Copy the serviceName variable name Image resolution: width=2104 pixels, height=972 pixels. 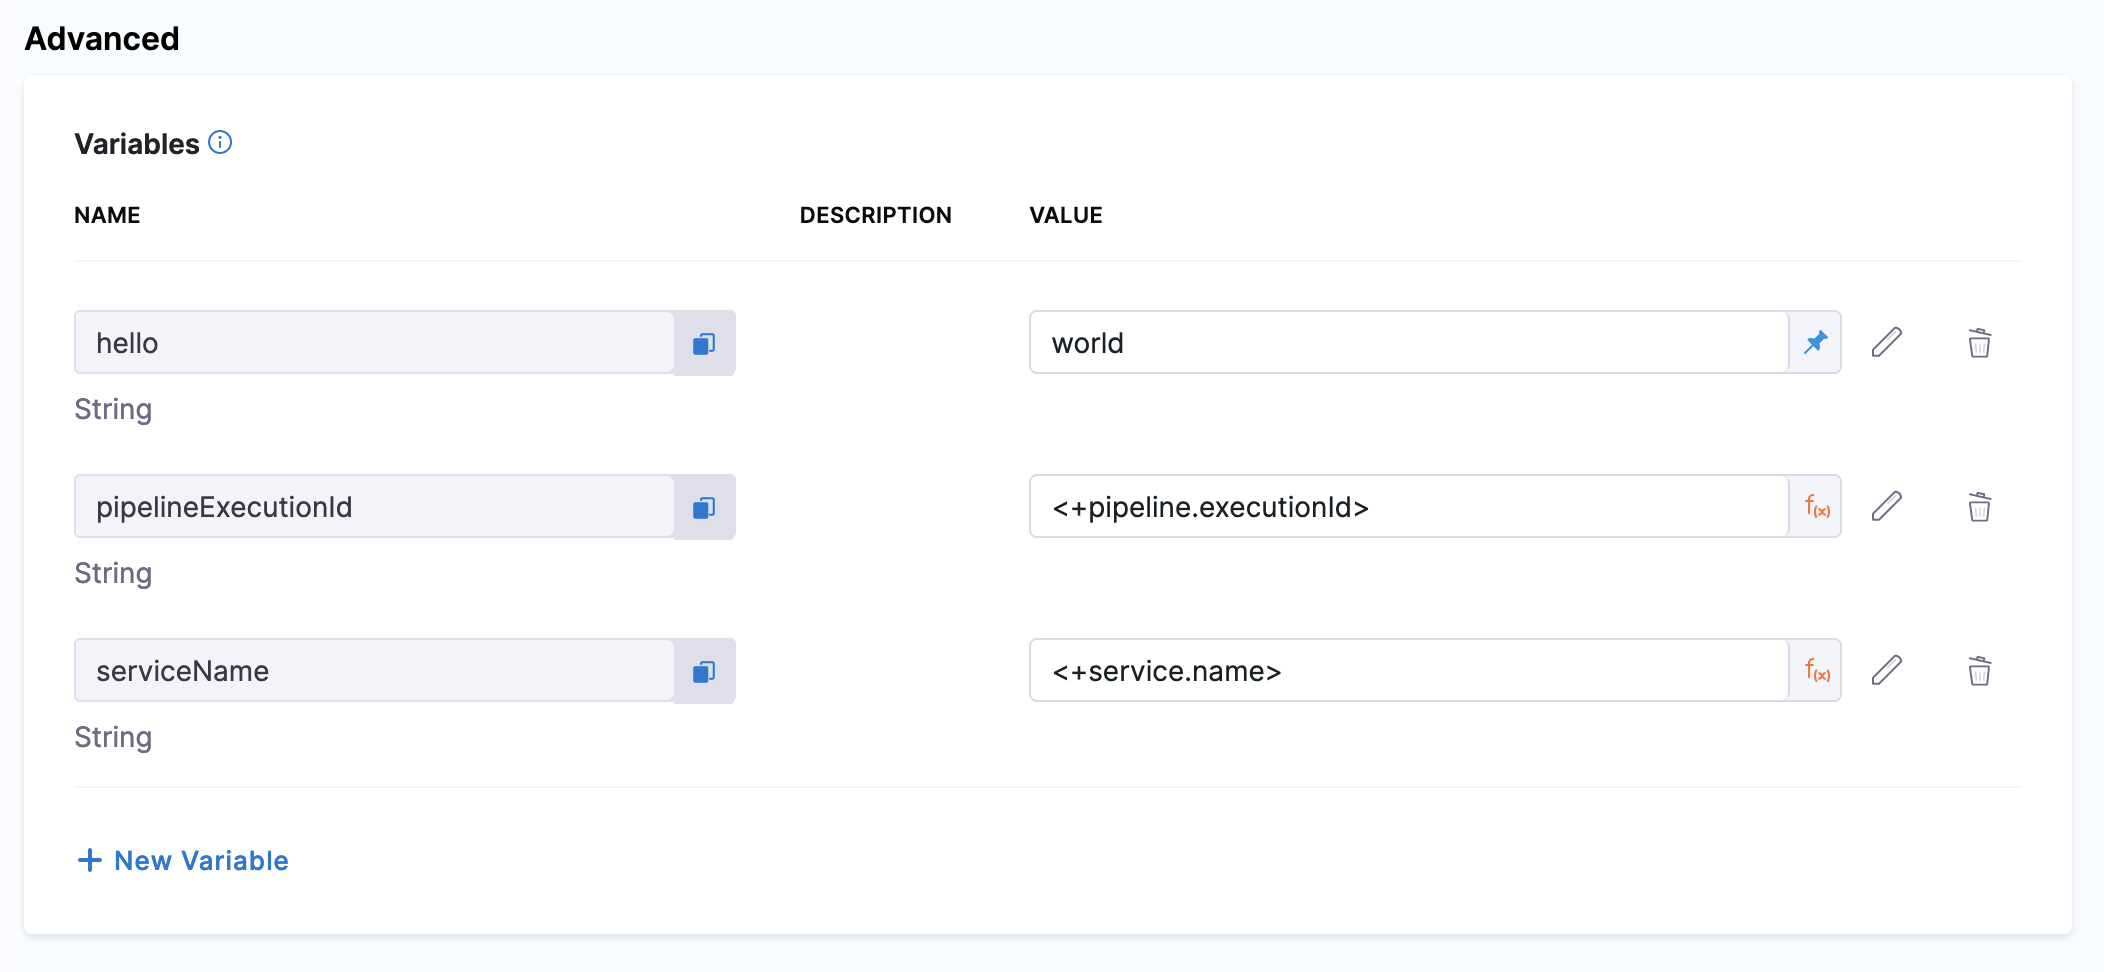tap(704, 671)
